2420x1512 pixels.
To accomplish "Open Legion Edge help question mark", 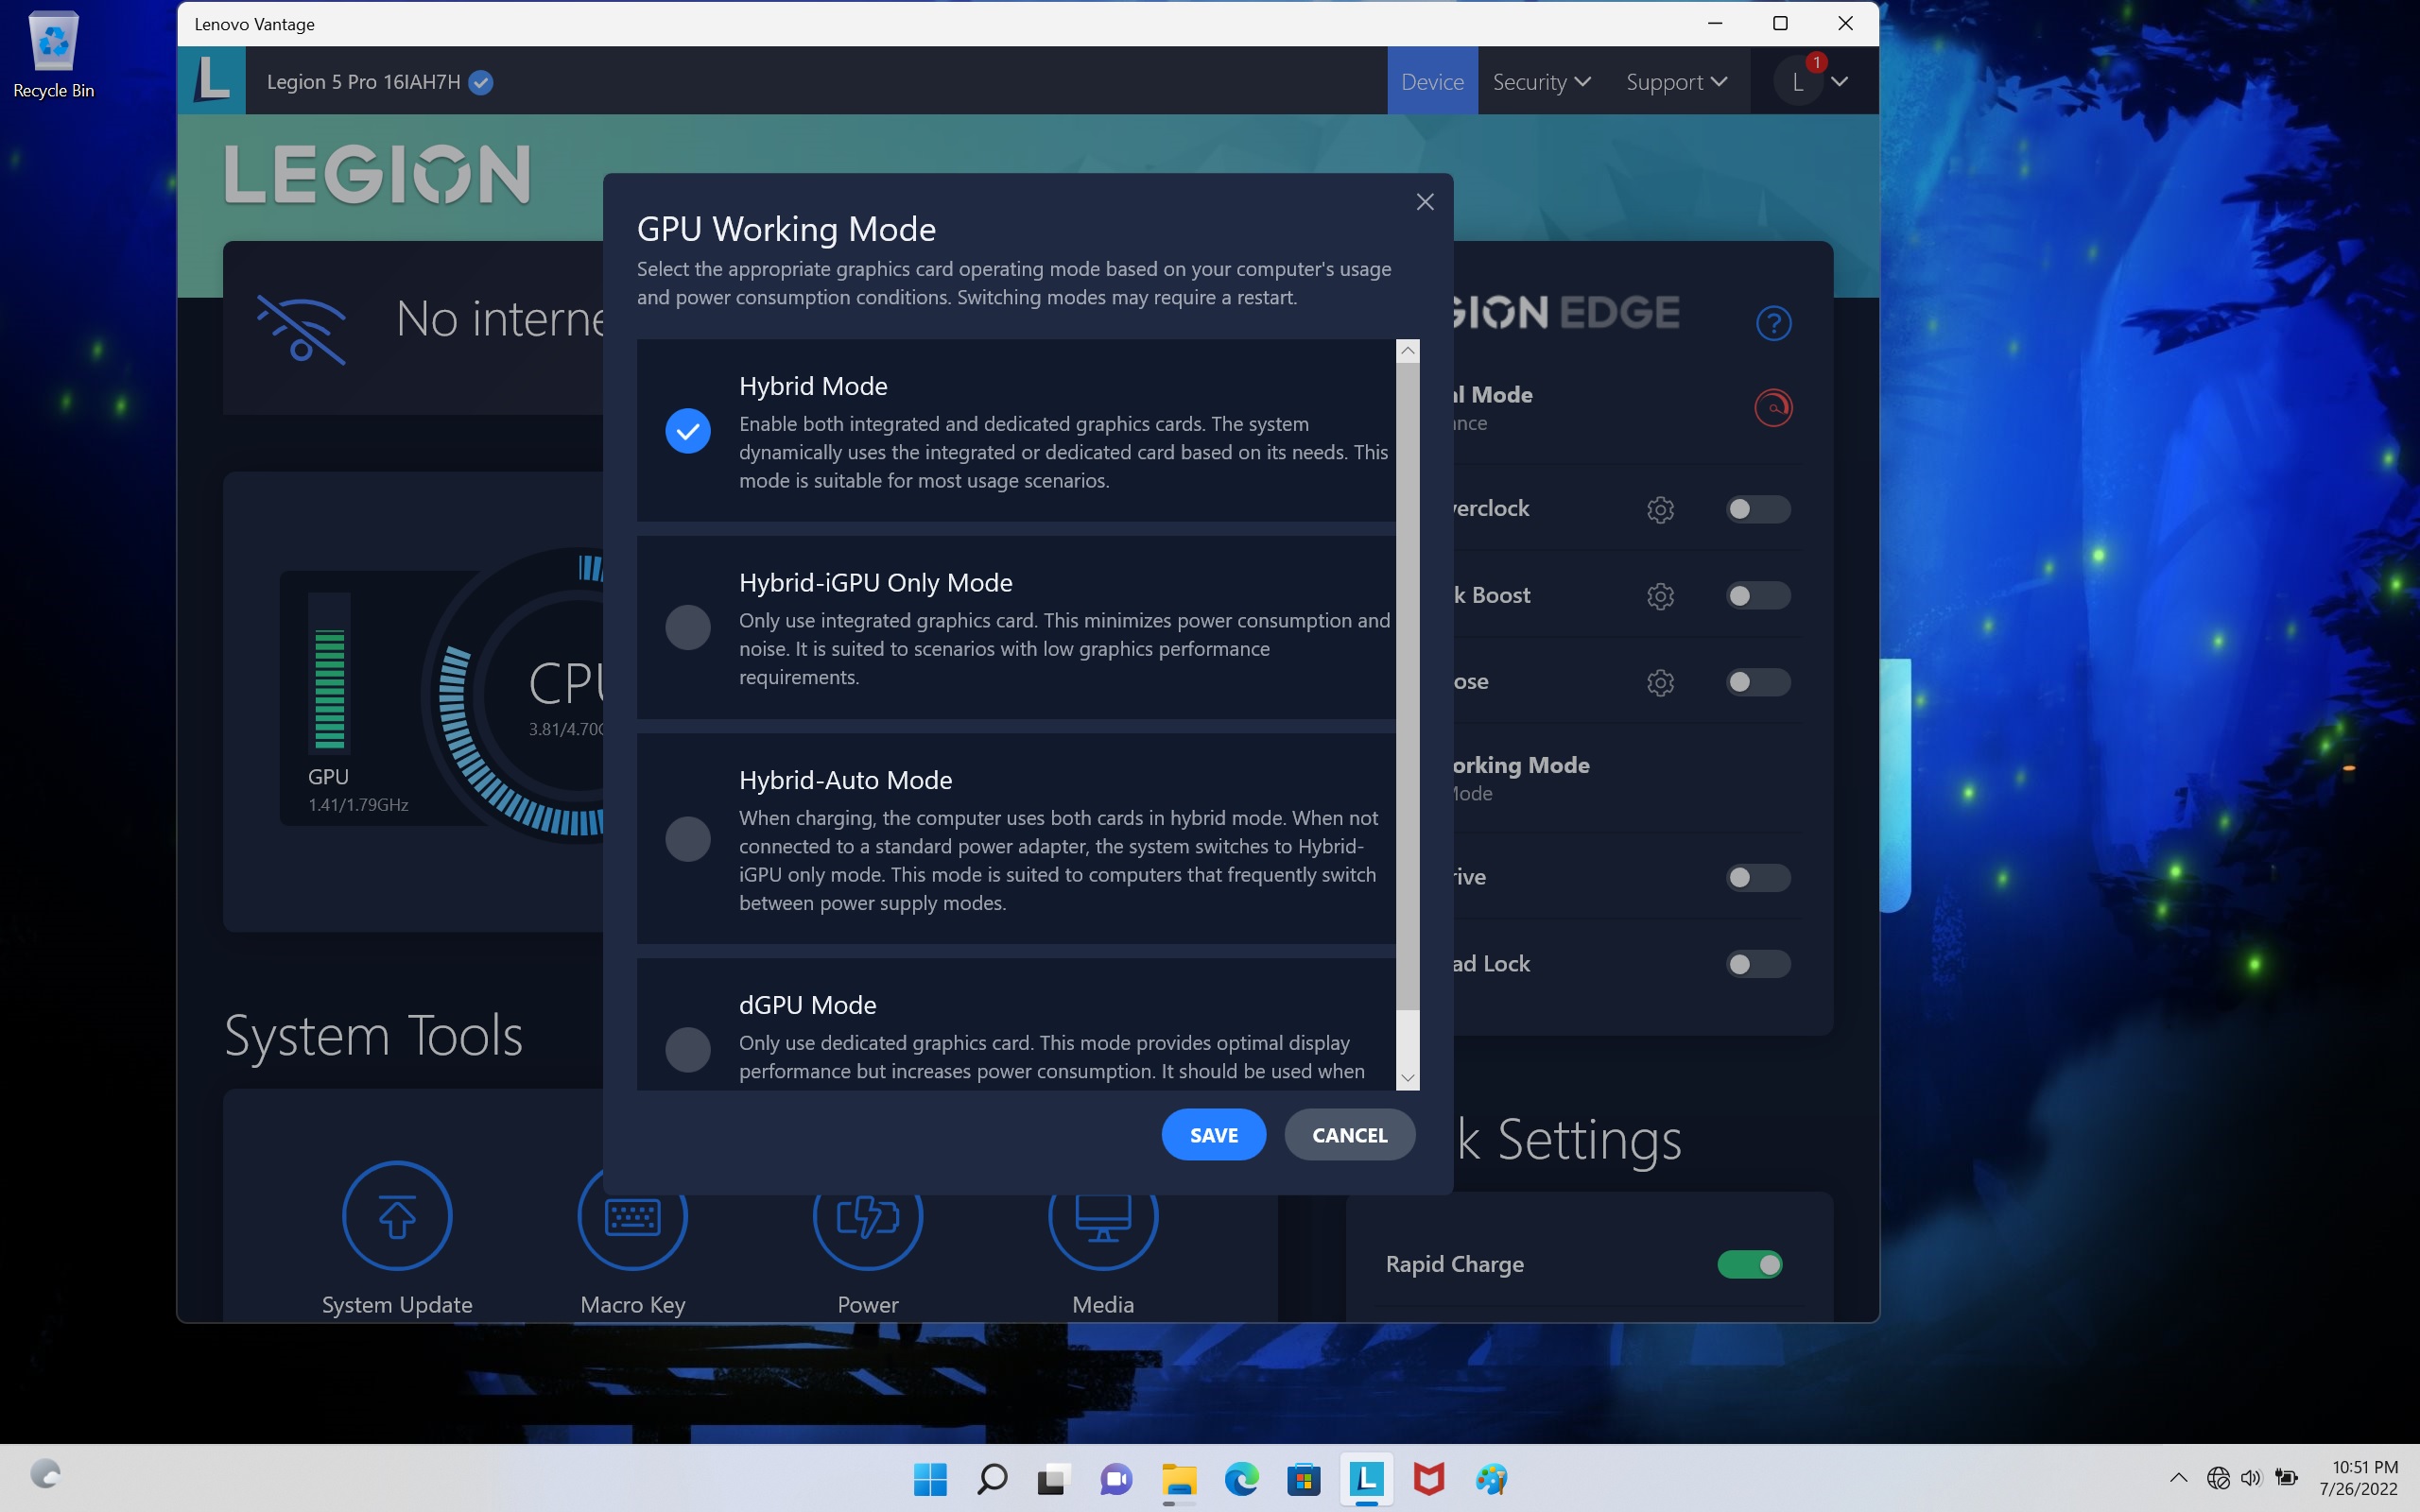I will pos(1773,323).
